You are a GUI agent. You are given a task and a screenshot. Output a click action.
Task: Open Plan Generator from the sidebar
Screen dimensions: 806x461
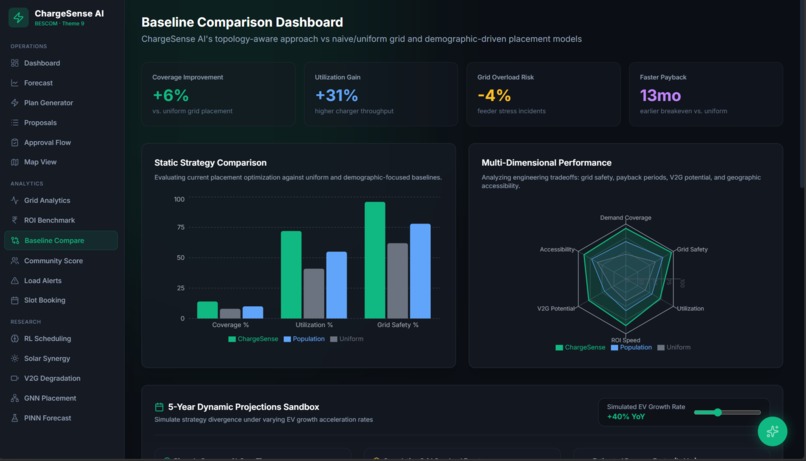[61, 103]
